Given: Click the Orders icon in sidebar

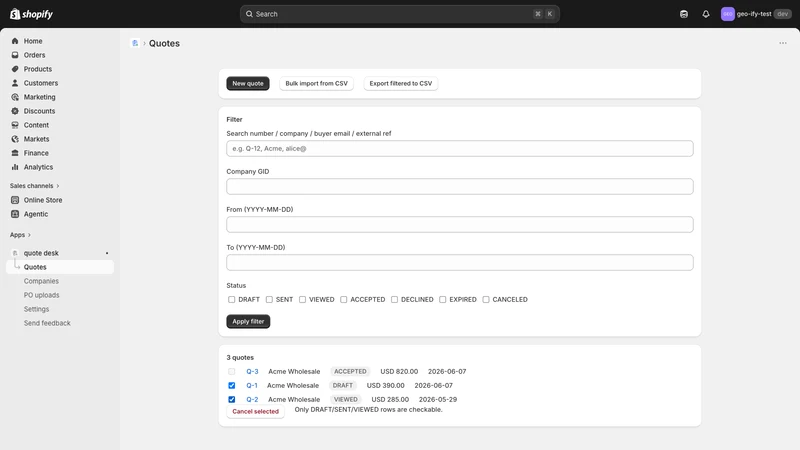Looking at the screenshot, I should tap(15, 55).
